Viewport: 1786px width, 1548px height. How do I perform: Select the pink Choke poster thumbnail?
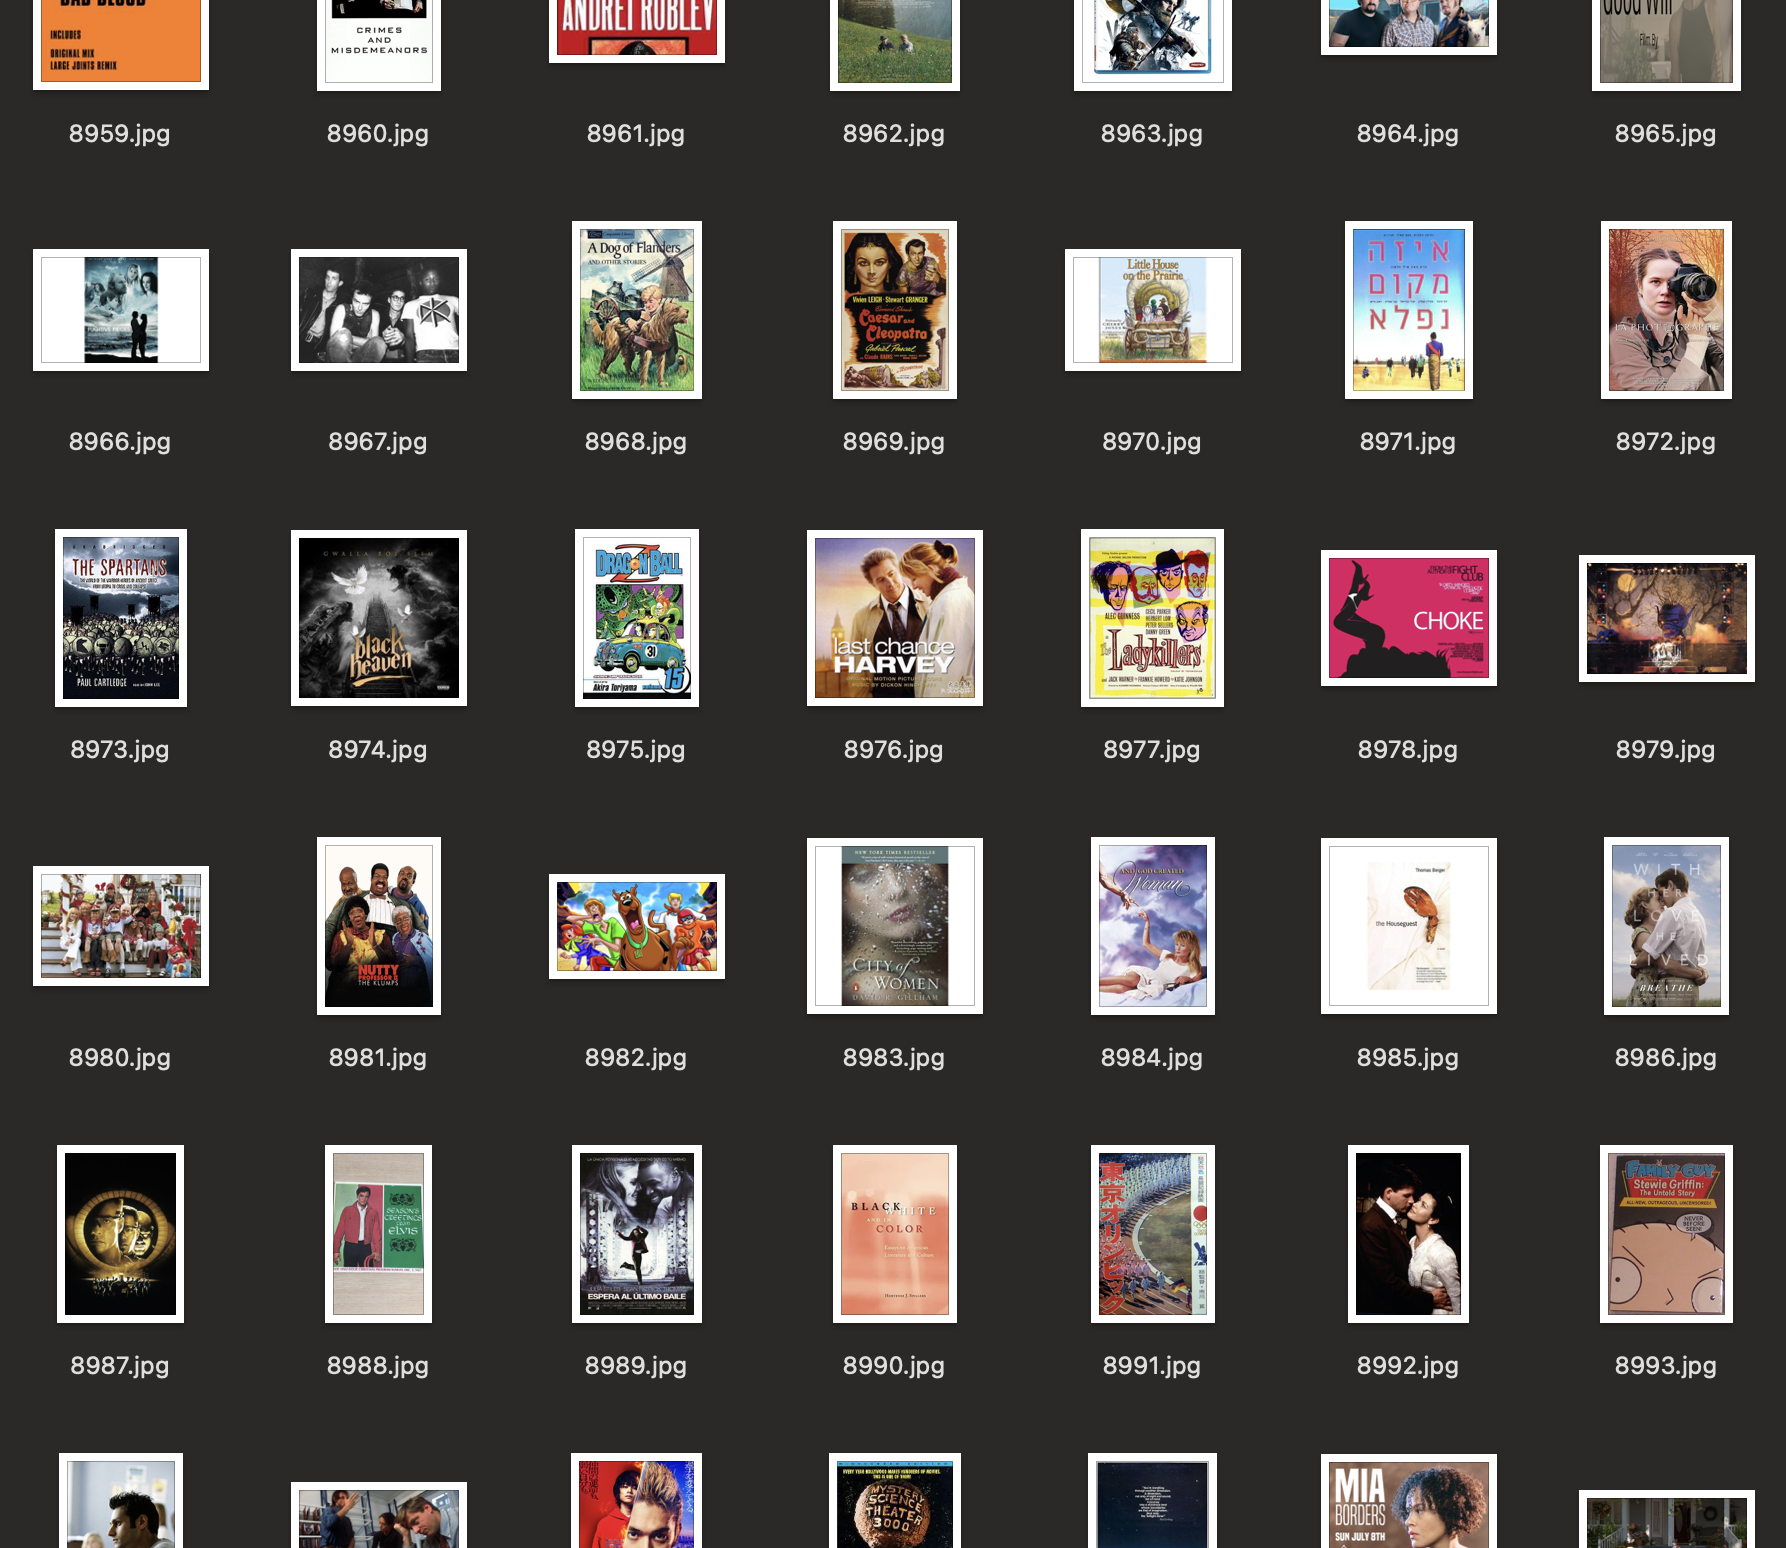(1409, 618)
